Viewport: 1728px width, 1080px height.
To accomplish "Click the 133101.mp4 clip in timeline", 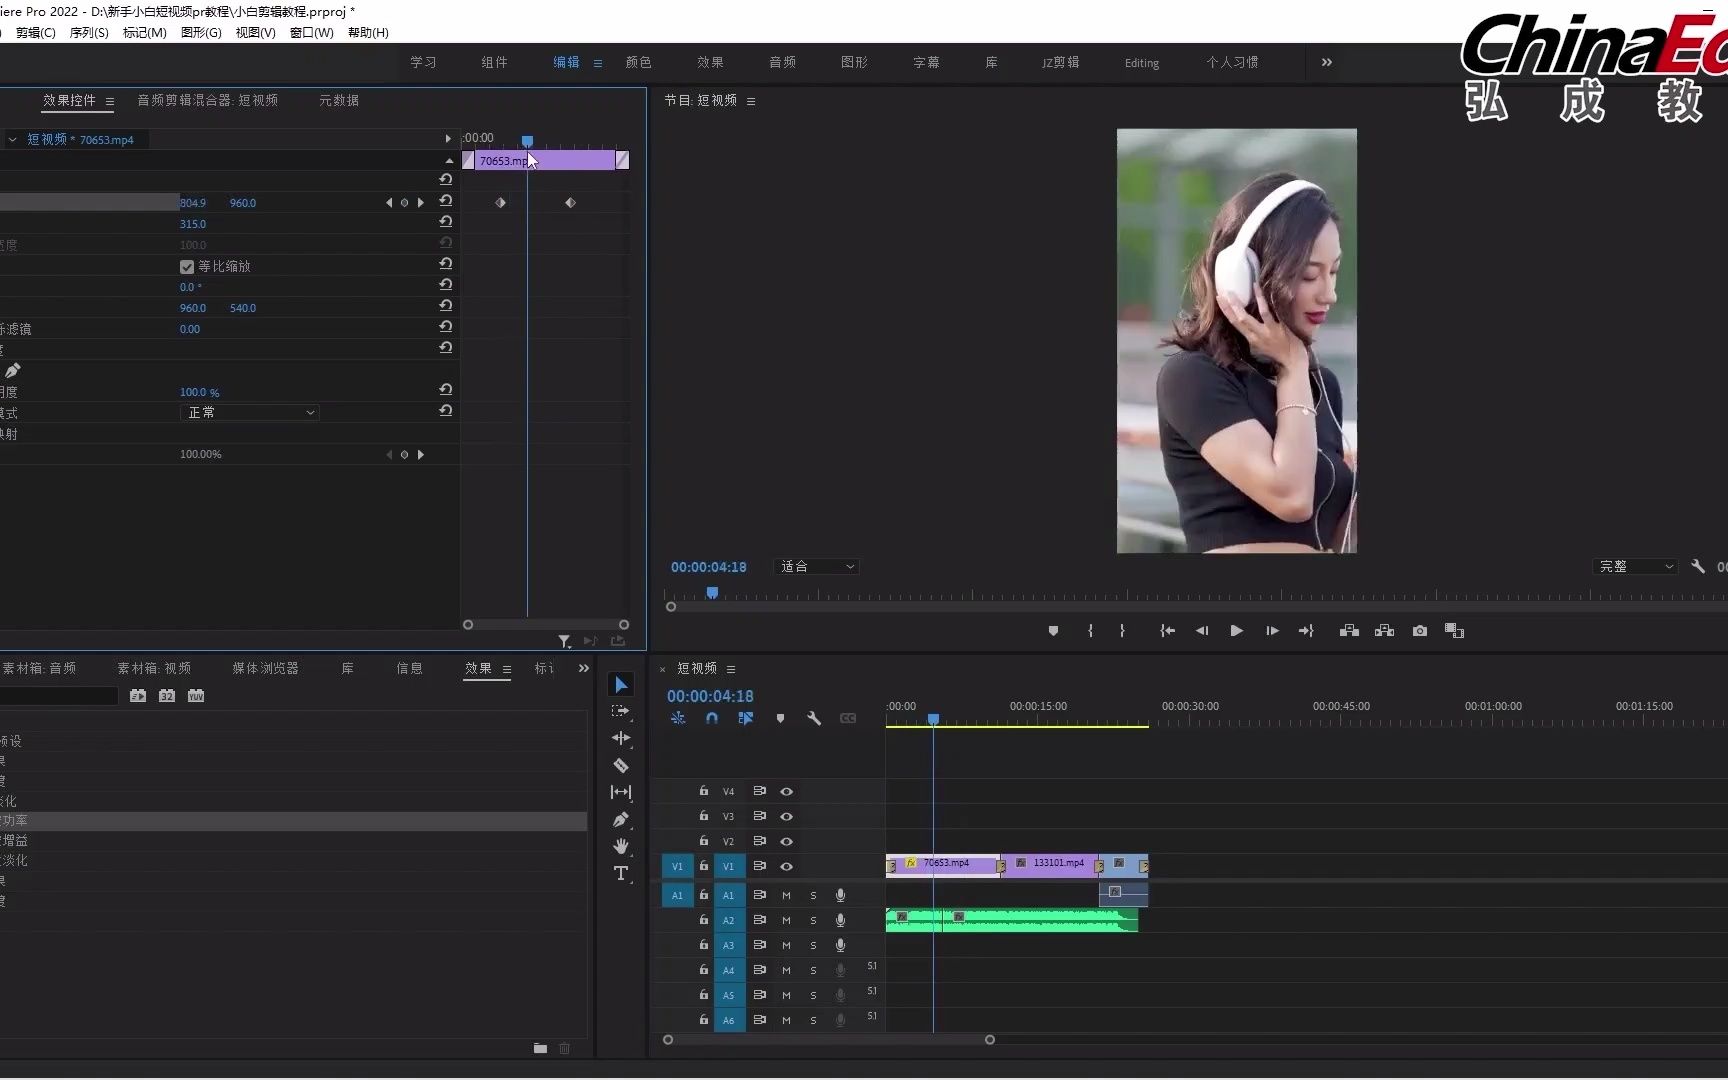I will click(x=1050, y=865).
